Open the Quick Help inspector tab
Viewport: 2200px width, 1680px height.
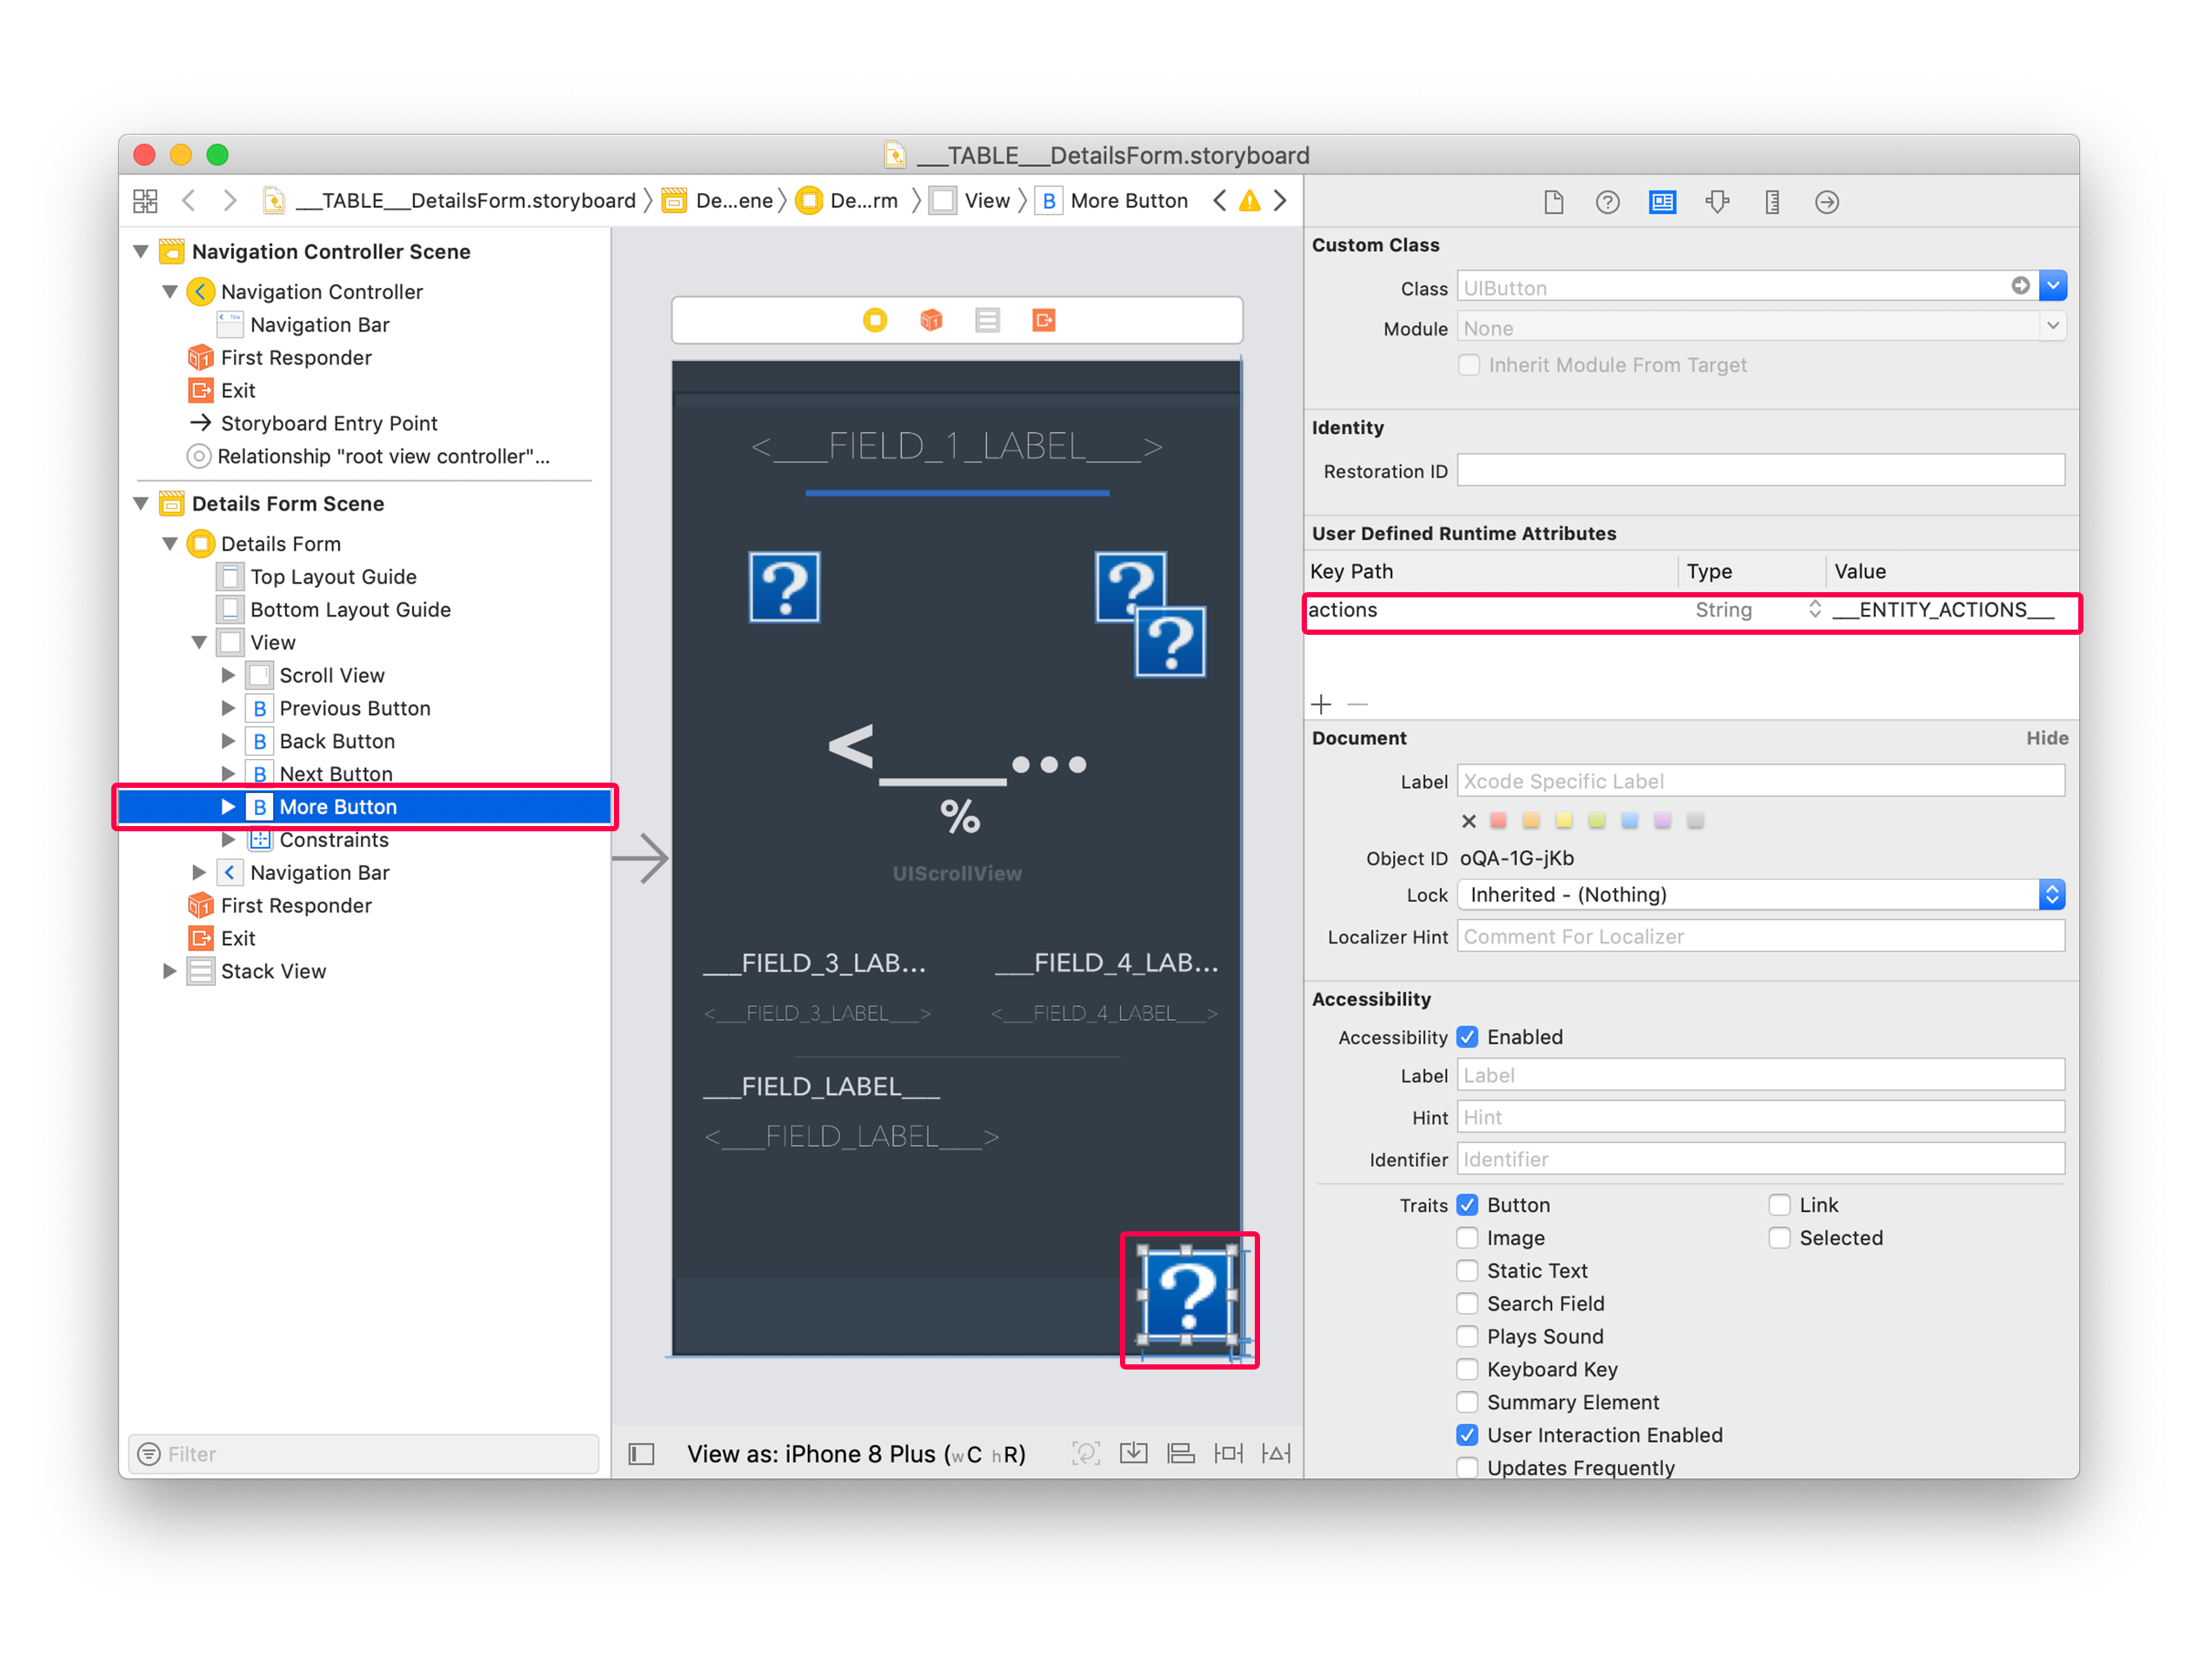tap(1607, 202)
